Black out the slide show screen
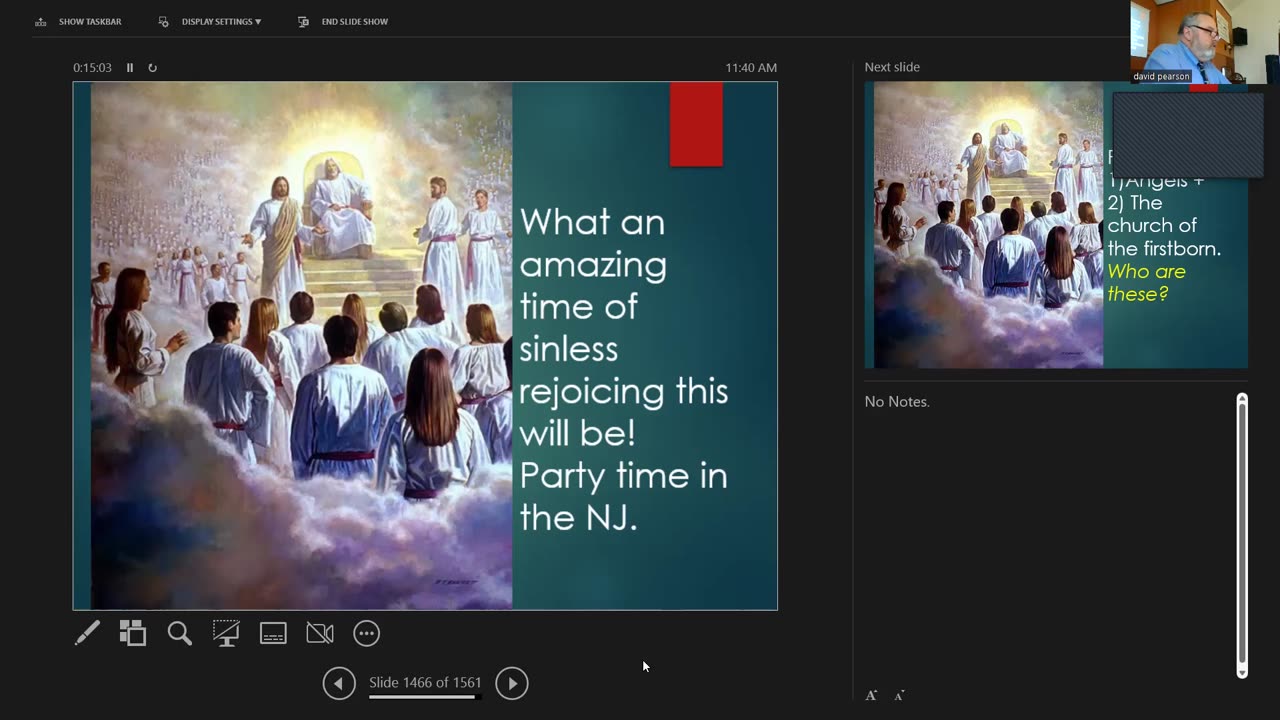Viewport: 1280px width, 720px height. click(226, 633)
